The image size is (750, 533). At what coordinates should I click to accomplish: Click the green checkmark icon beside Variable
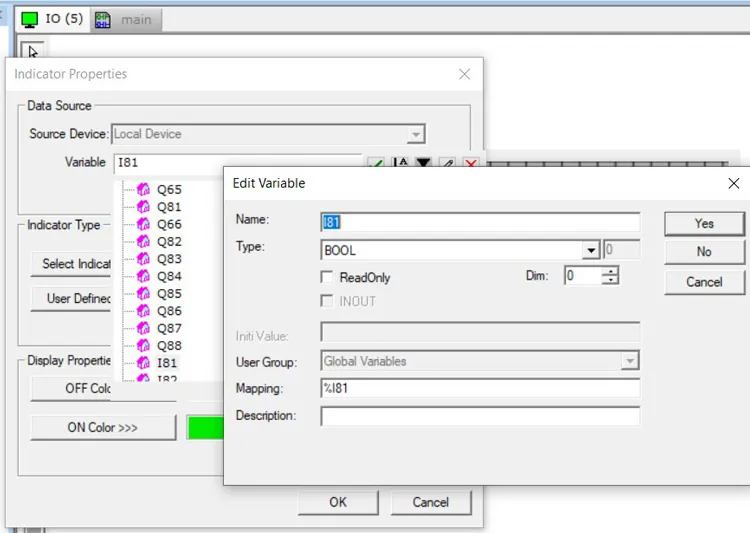(376, 163)
